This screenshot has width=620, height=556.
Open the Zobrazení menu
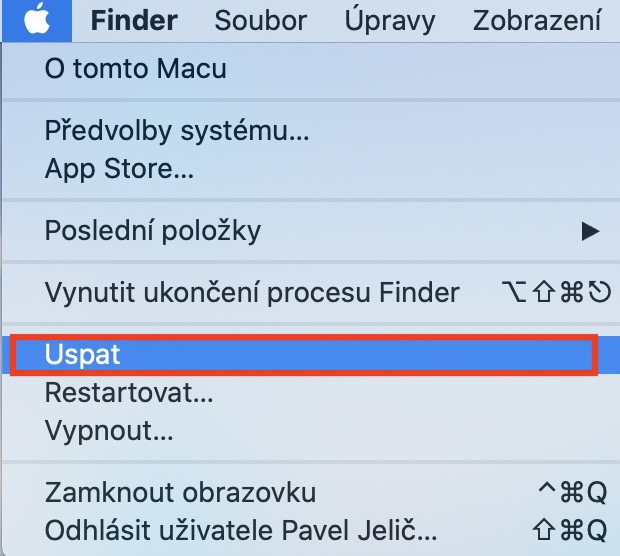click(537, 20)
